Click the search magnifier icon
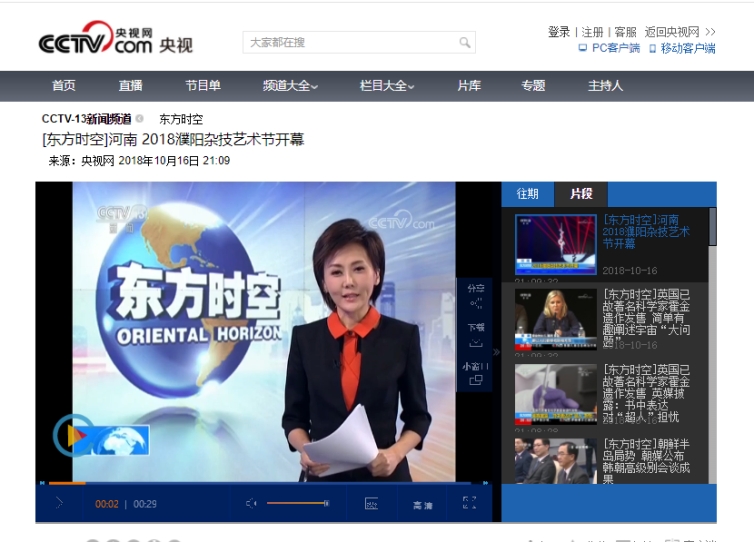754x542 pixels. tap(465, 42)
